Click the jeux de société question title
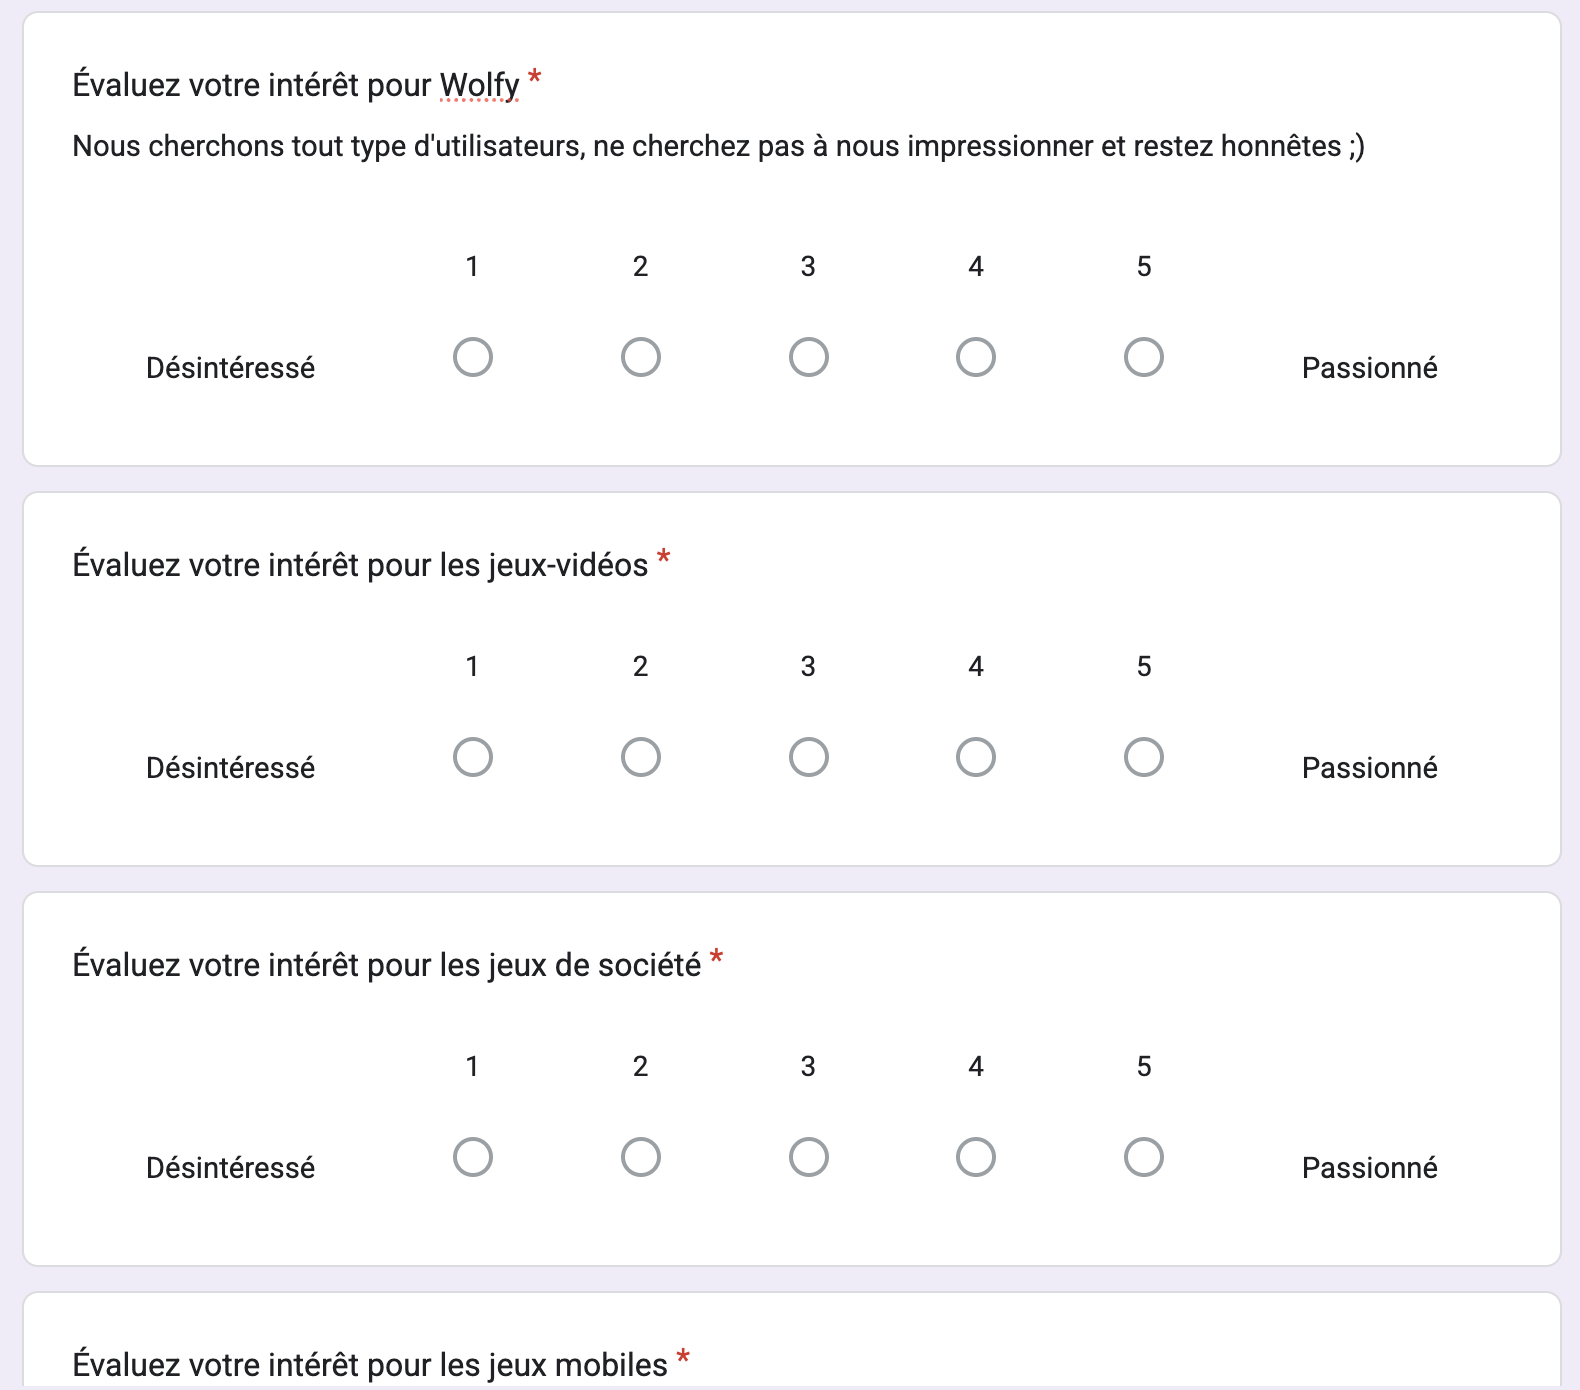Screen dimensions: 1580x1390 point(386,965)
